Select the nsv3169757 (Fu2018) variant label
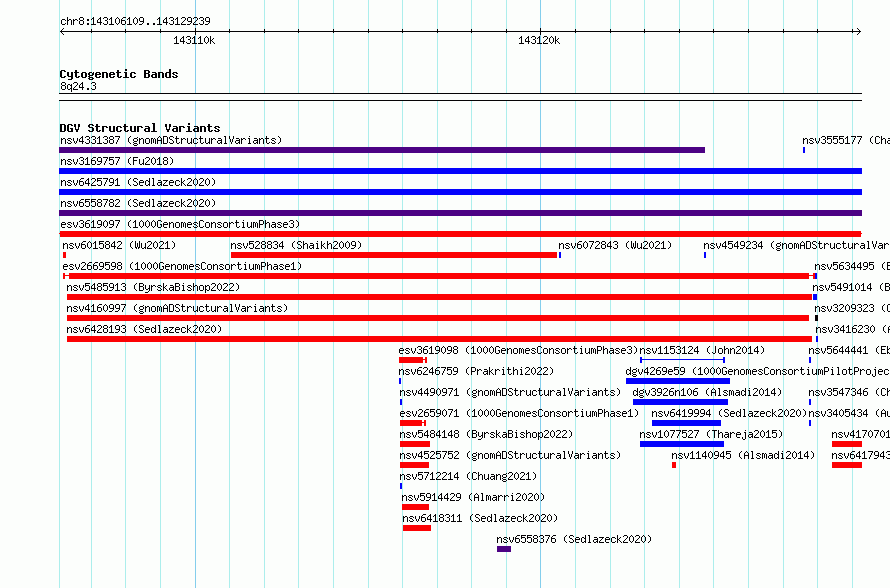The height and width of the screenshot is (588, 890). click(x=117, y=161)
